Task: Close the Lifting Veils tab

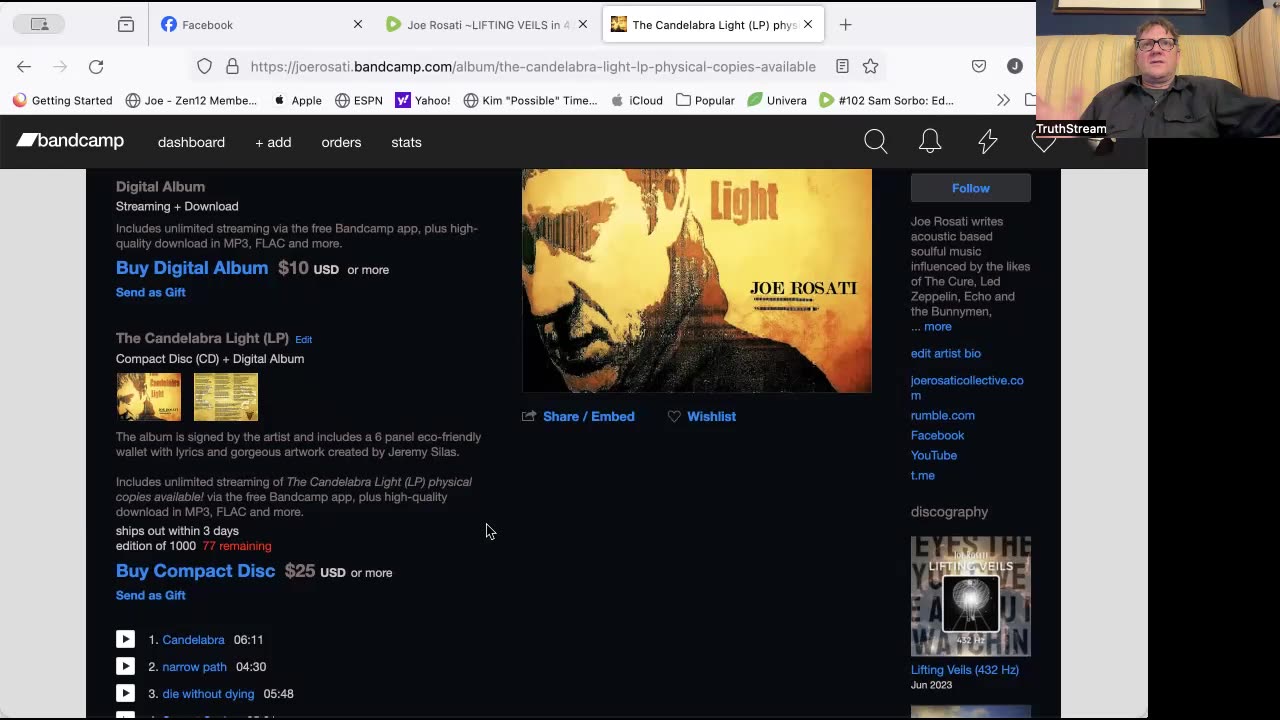Action: coord(583,24)
